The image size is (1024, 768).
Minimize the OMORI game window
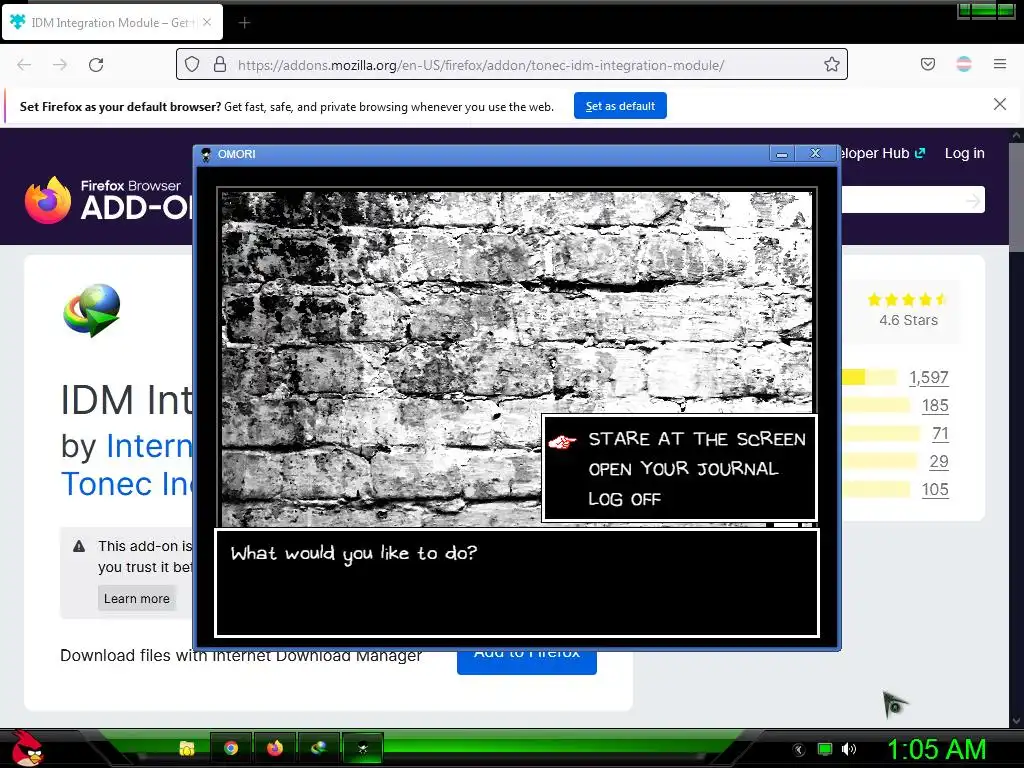pos(782,154)
